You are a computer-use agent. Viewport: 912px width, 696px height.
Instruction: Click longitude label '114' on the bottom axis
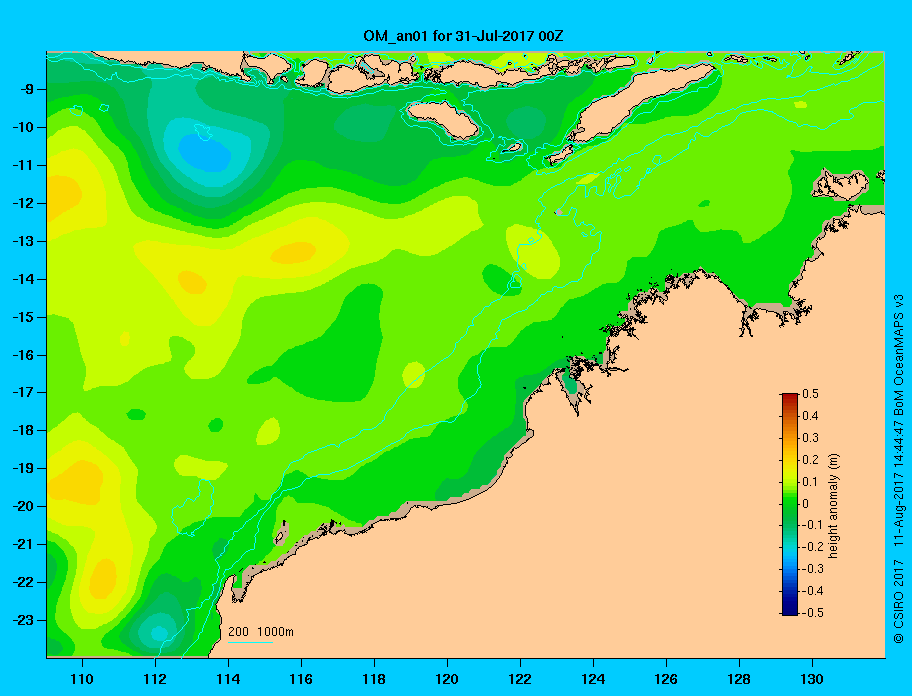(x=228, y=679)
